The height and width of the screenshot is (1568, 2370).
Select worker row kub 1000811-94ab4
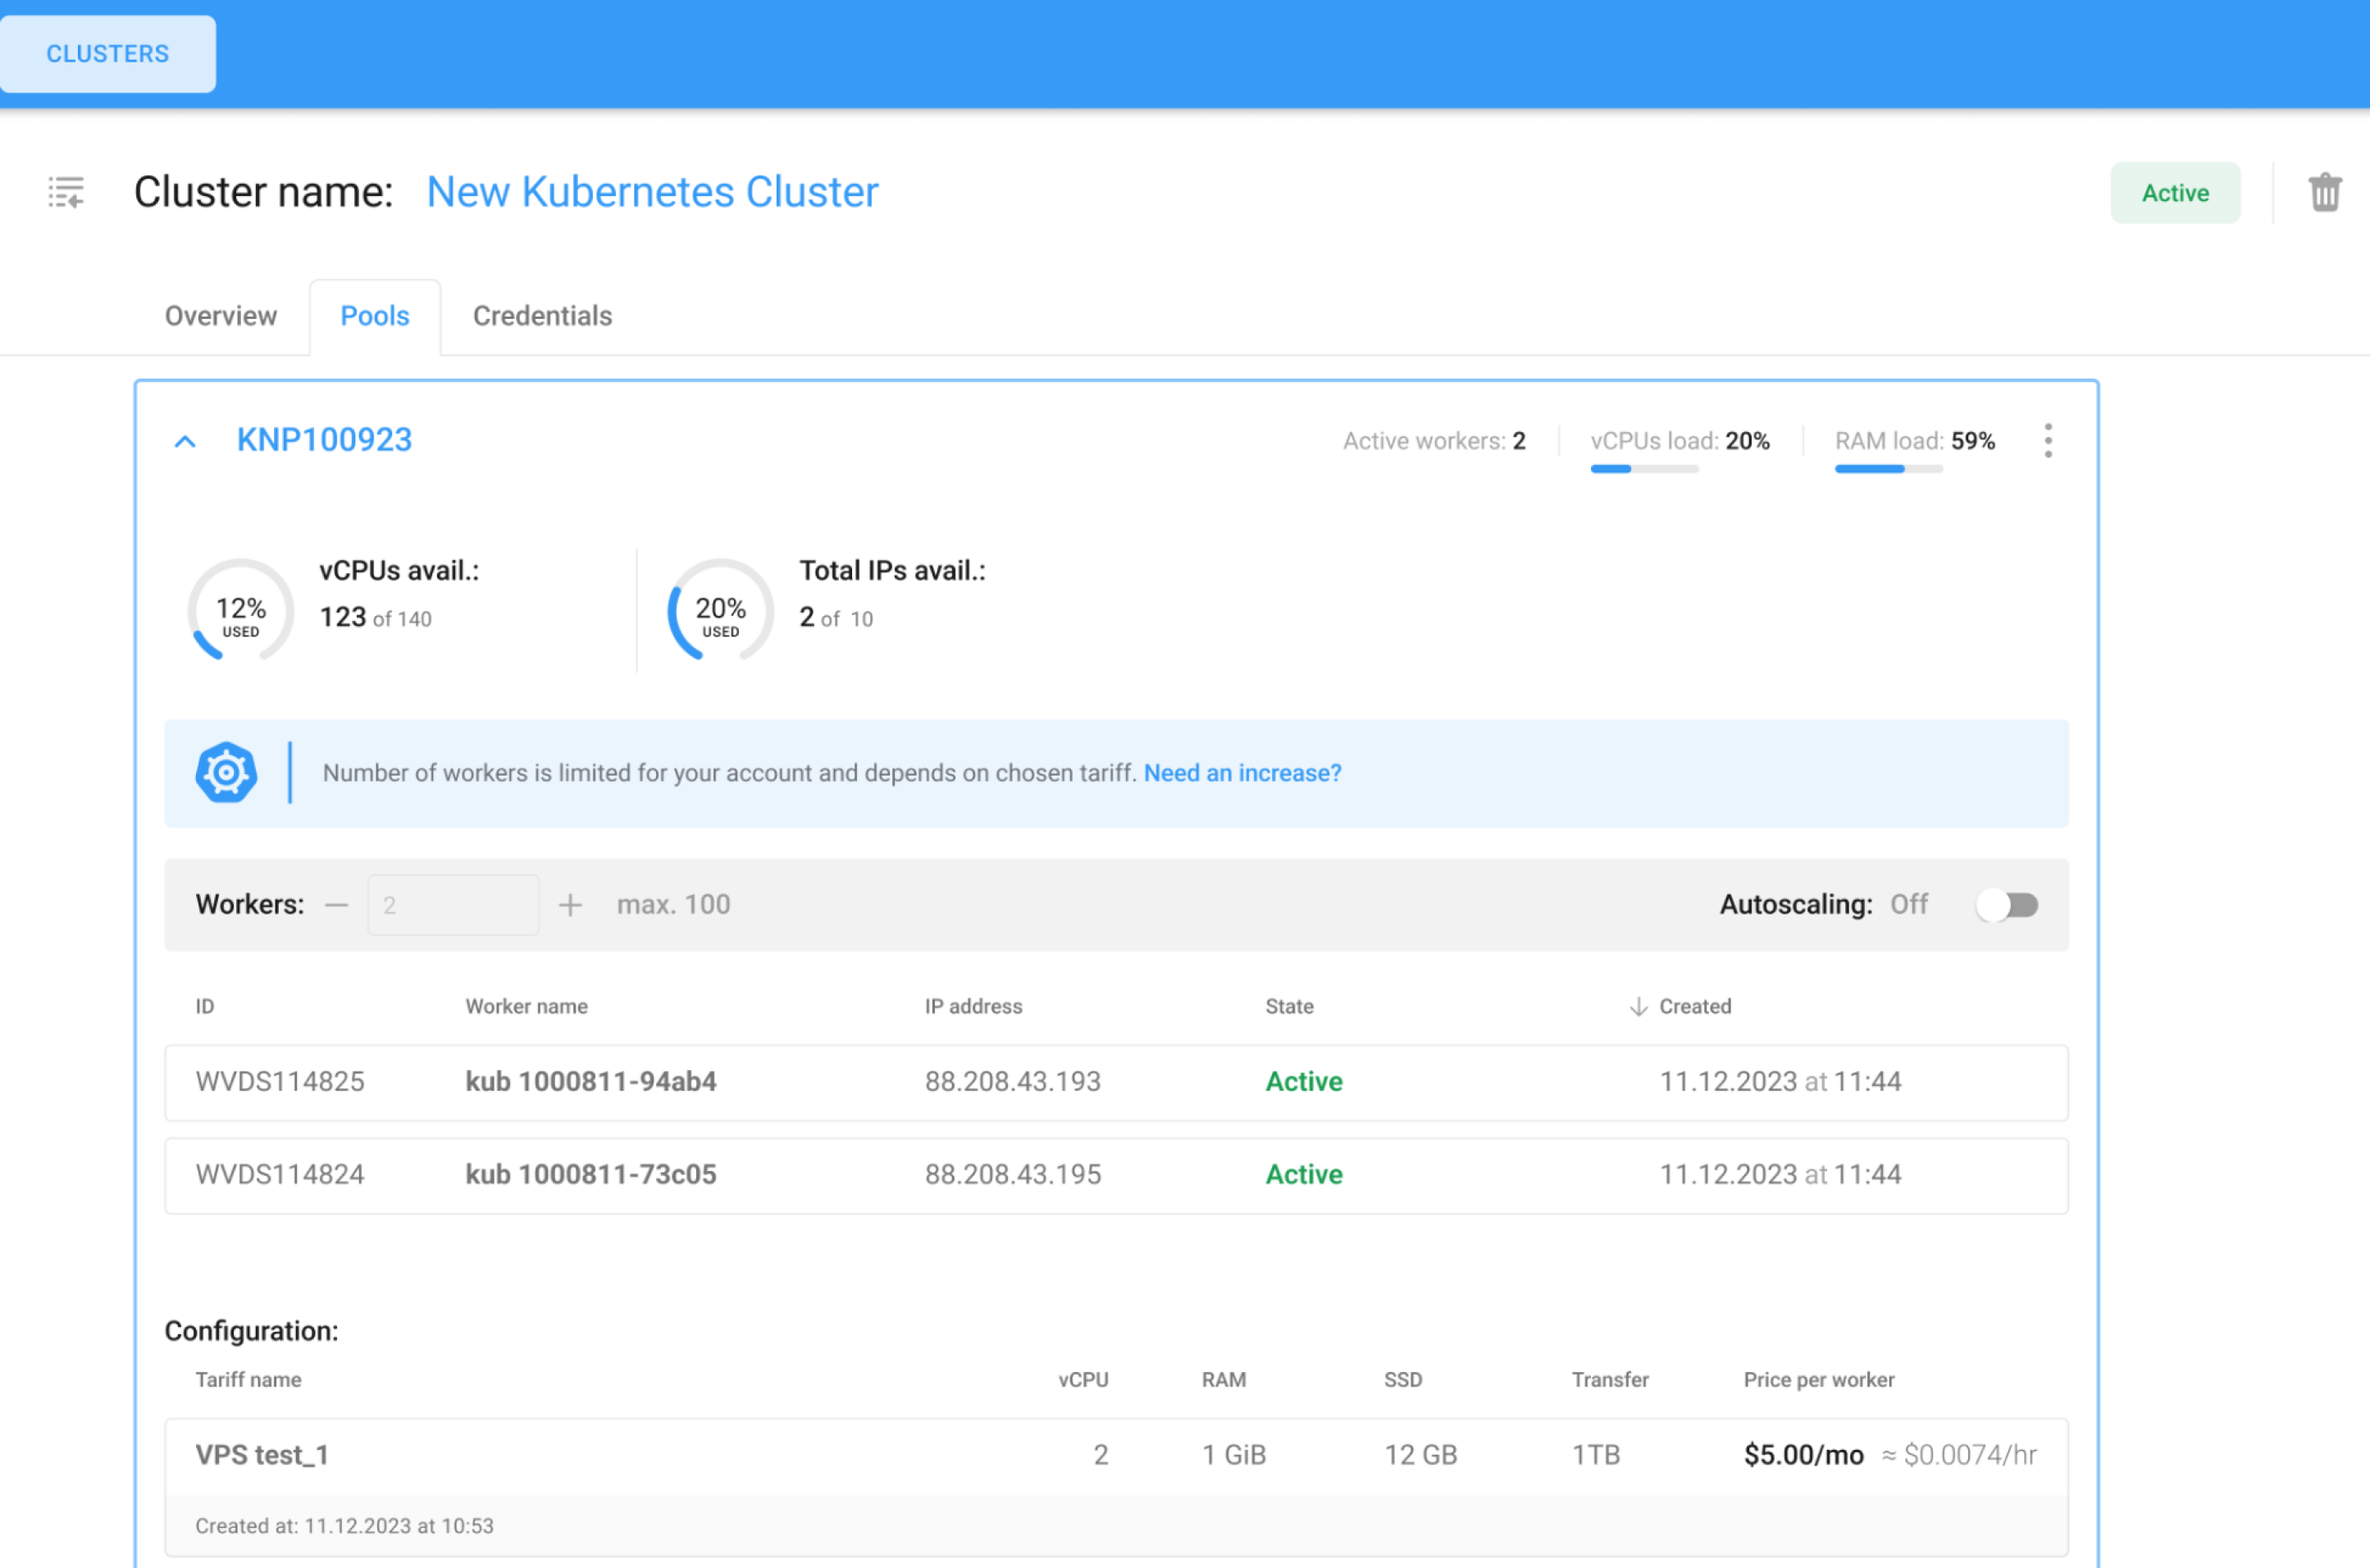[1116, 1083]
